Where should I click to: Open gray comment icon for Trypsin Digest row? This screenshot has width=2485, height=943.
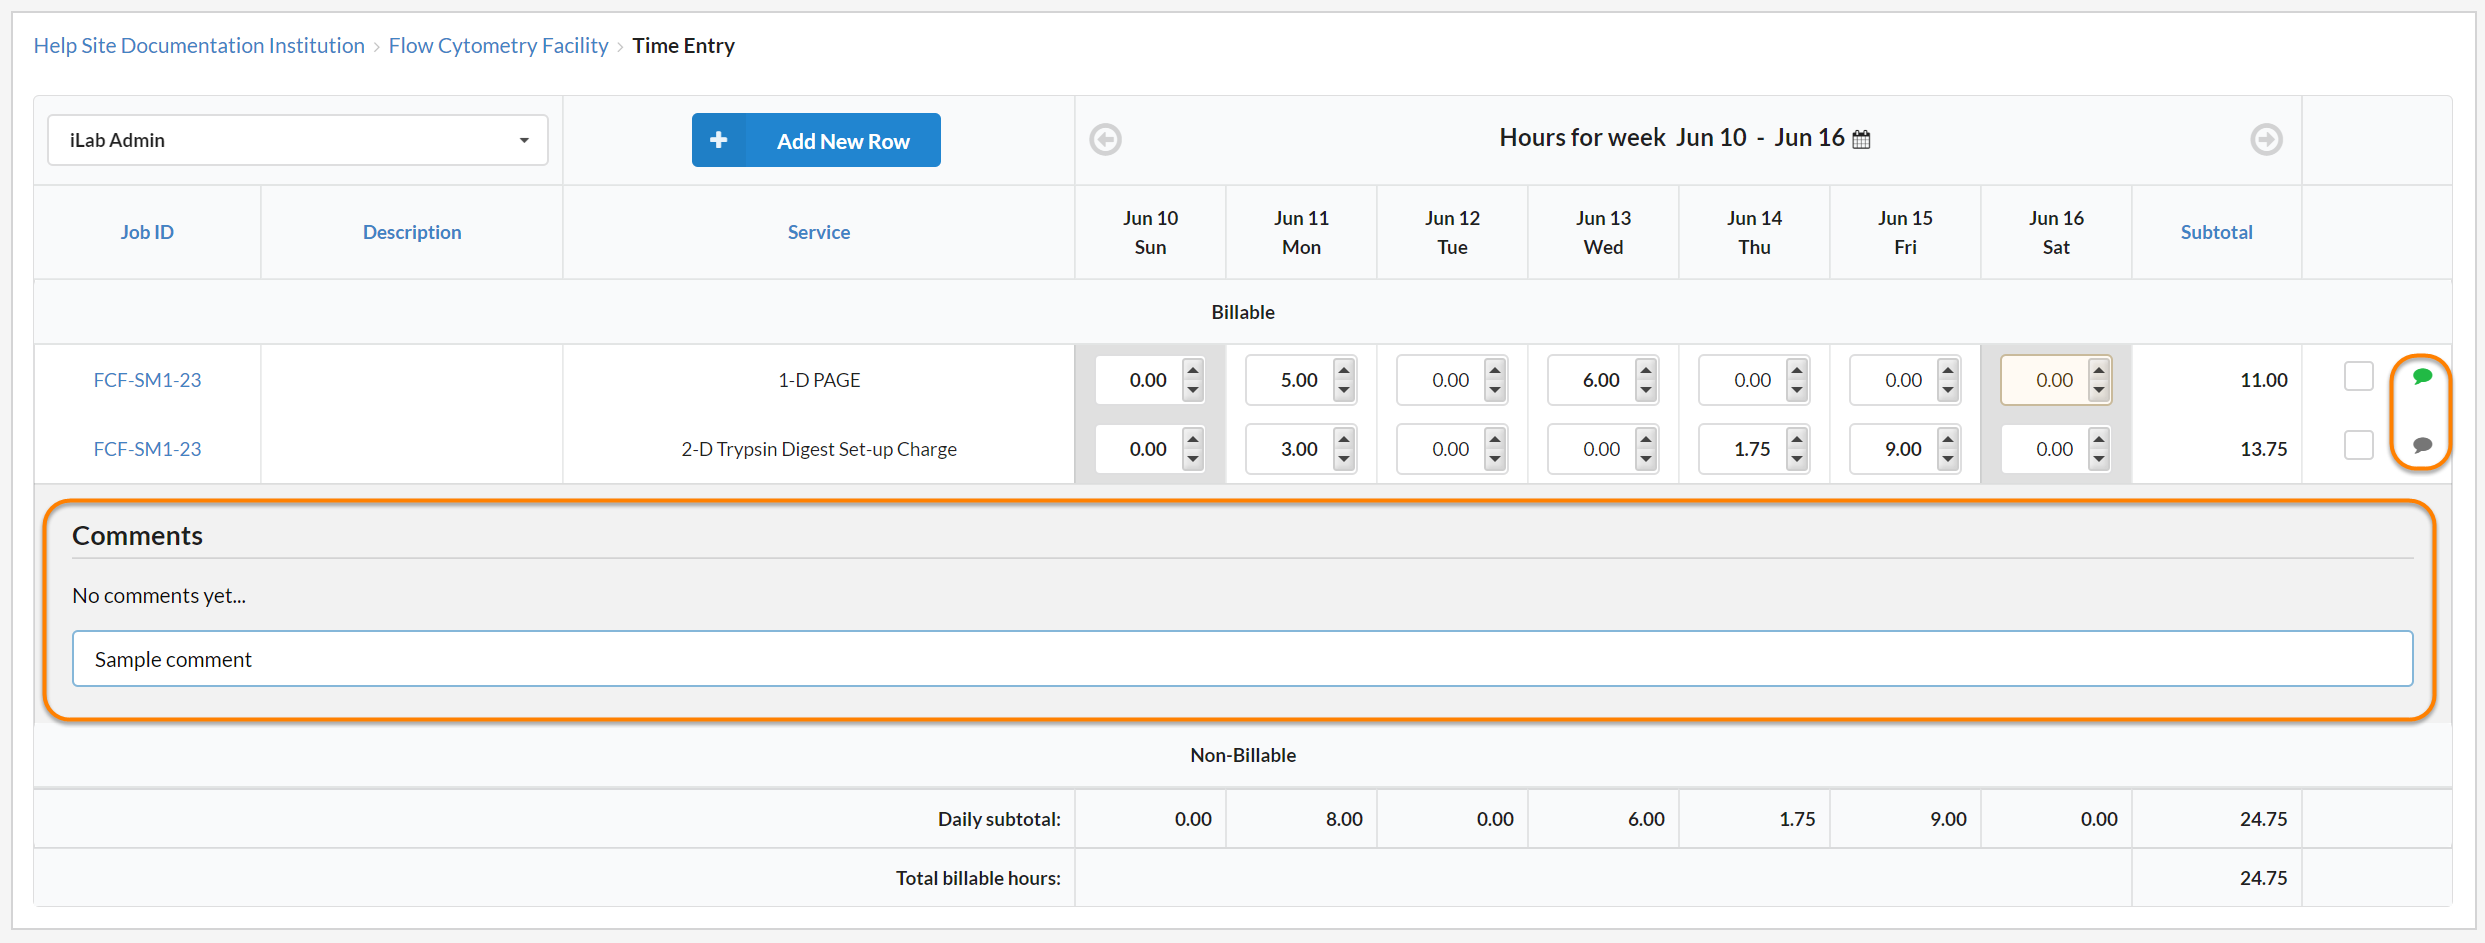(2421, 446)
